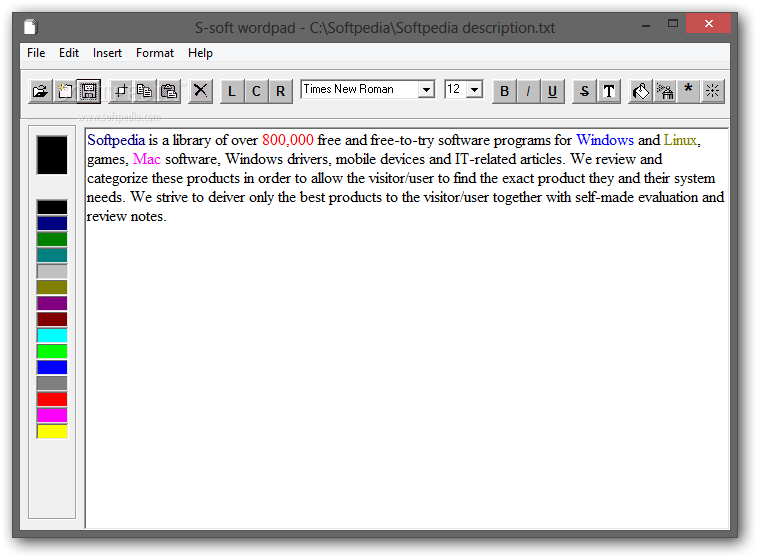Minimize the S-soft wordpad window
Screen dimensions: 758x558
point(646,25)
